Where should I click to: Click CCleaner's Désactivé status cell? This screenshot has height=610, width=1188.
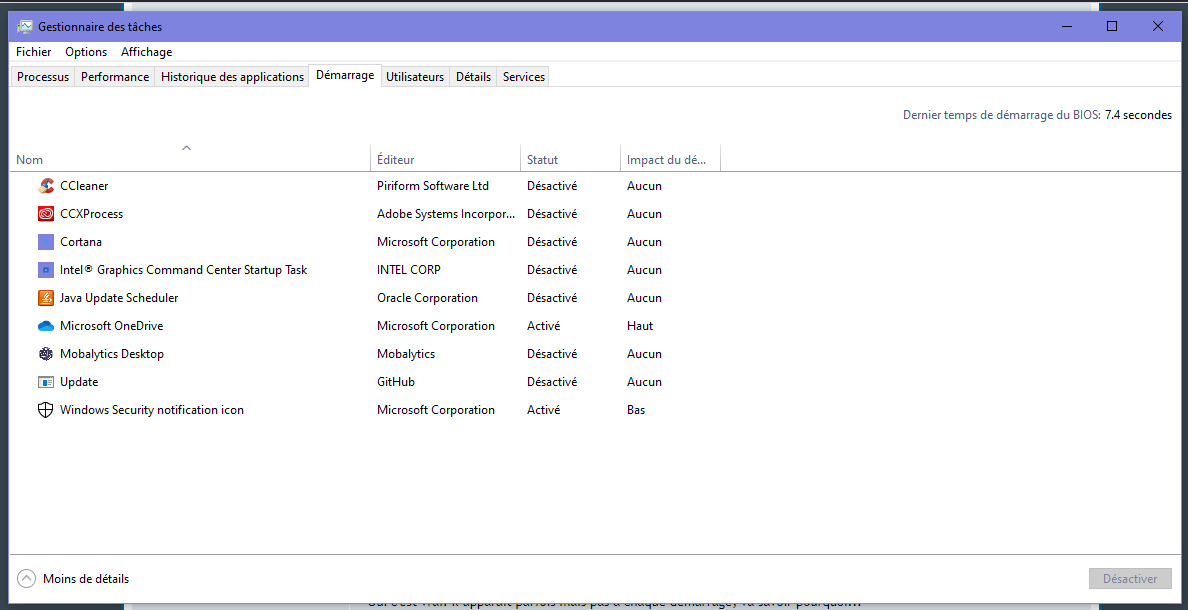(x=552, y=186)
